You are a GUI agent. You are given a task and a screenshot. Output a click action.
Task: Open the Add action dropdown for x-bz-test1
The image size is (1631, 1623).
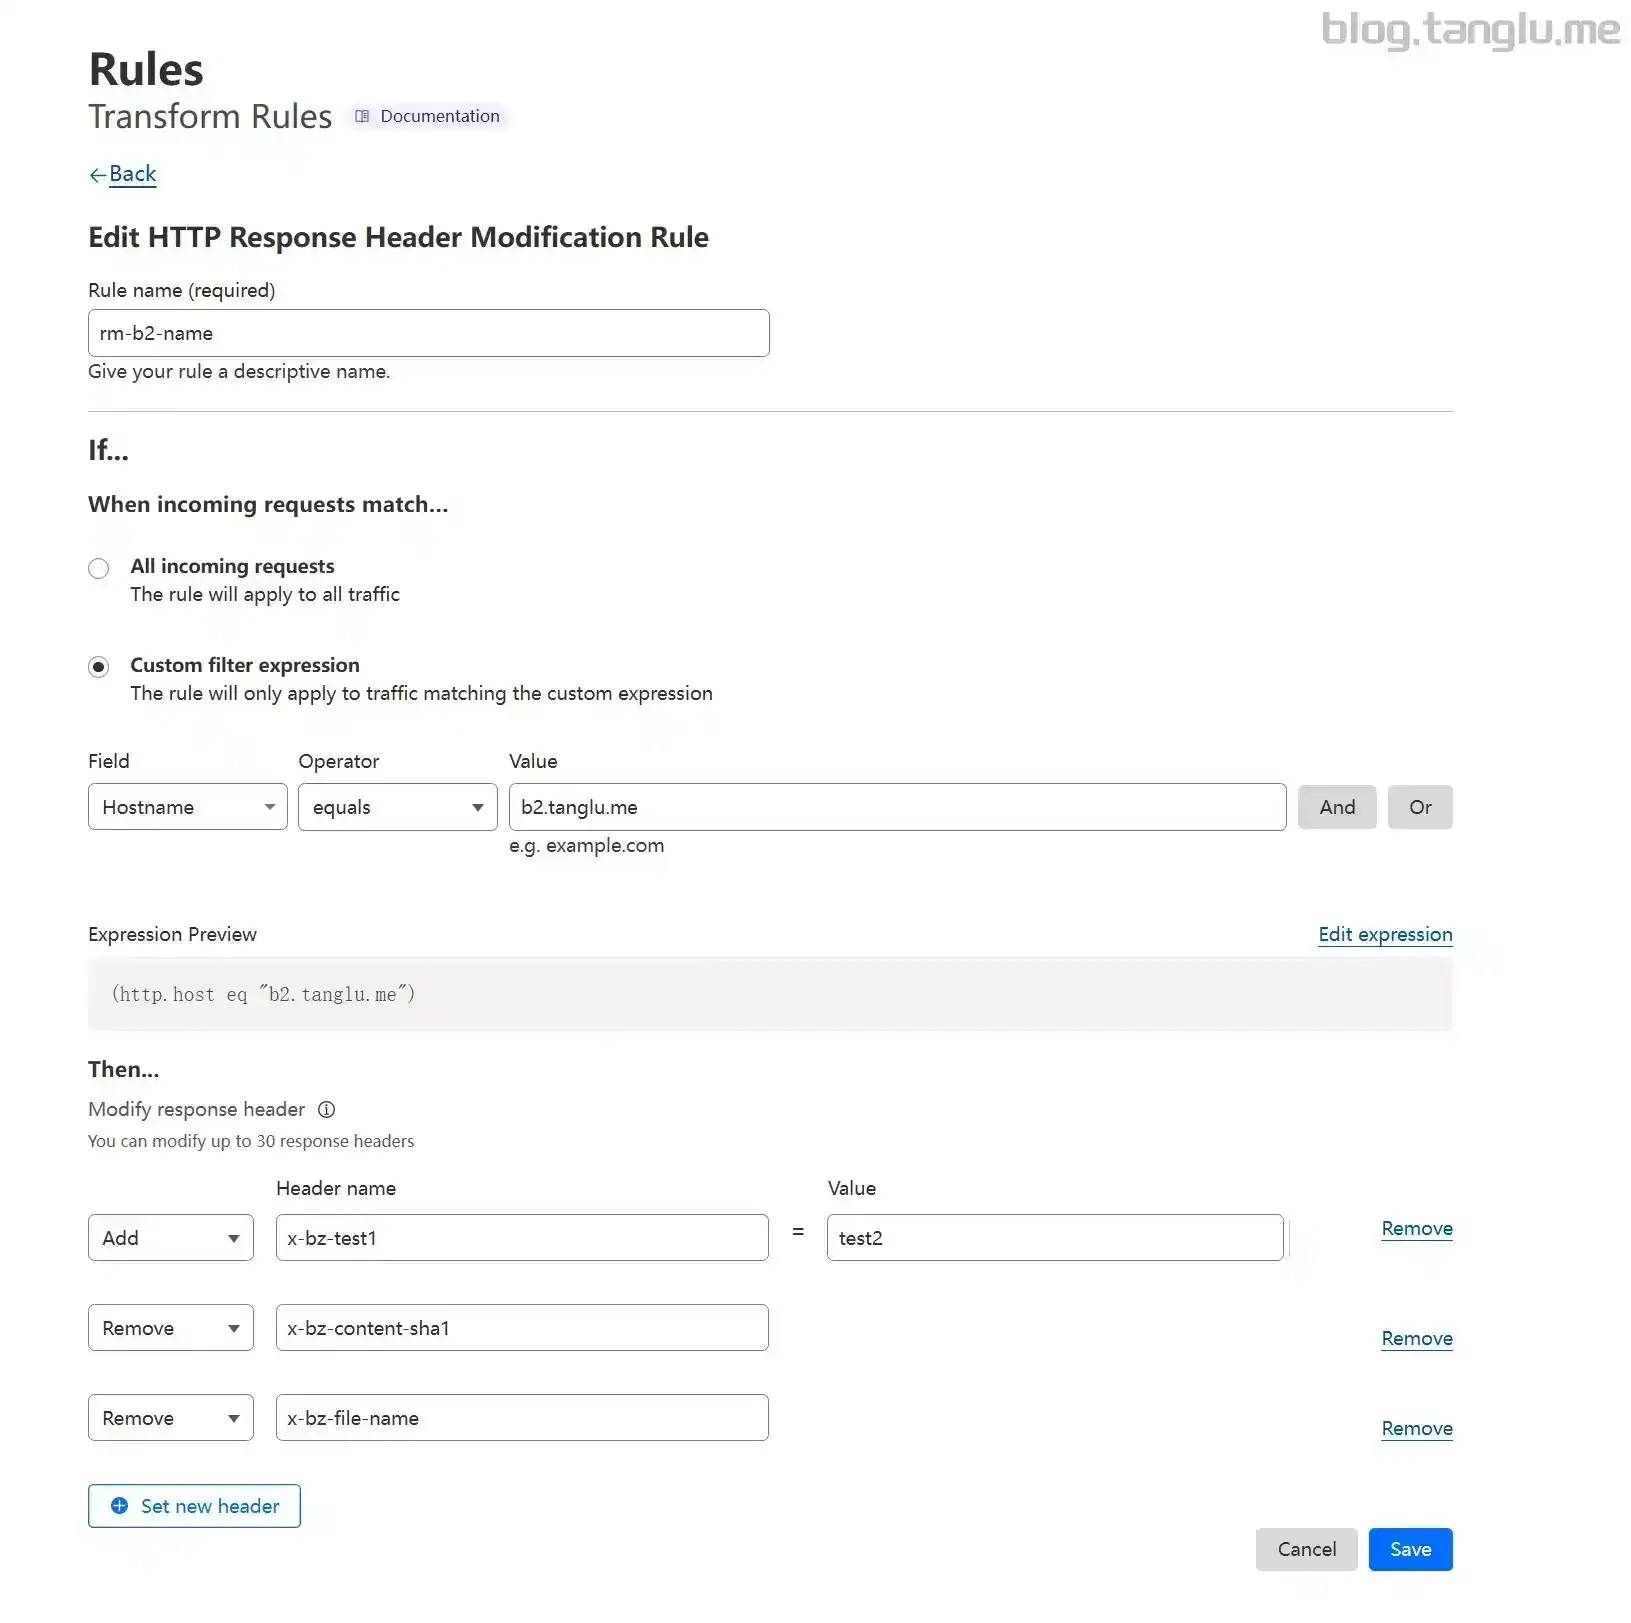tap(171, 1237)
